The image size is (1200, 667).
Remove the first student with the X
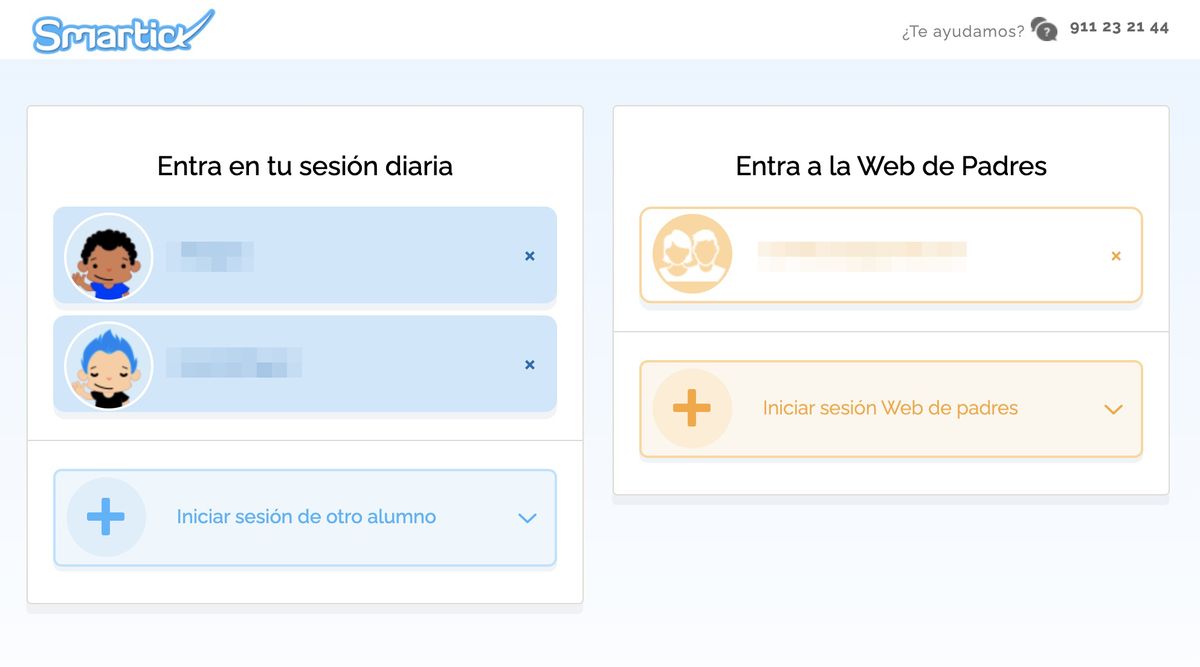point(529,256)
